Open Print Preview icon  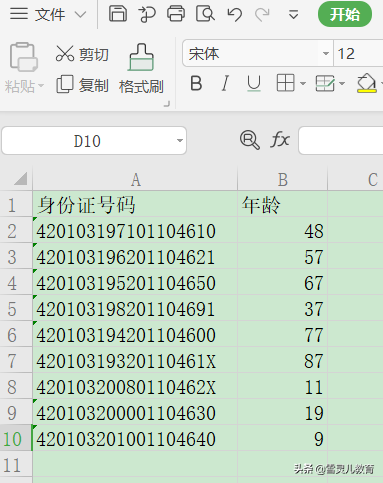(x=205, y=14)
